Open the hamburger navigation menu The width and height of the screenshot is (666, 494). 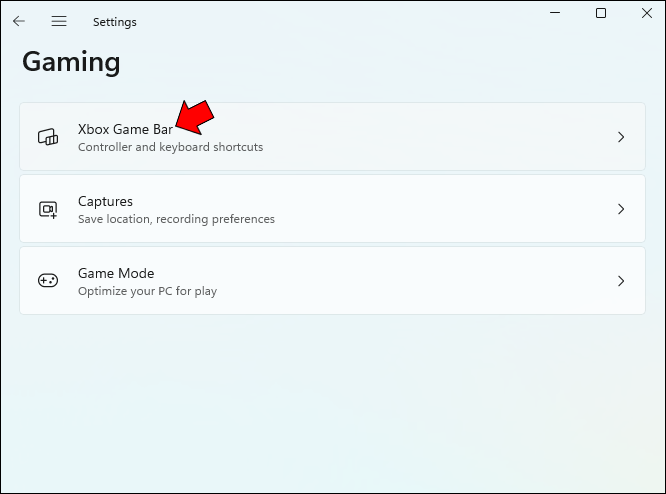[x=59, y=21]
